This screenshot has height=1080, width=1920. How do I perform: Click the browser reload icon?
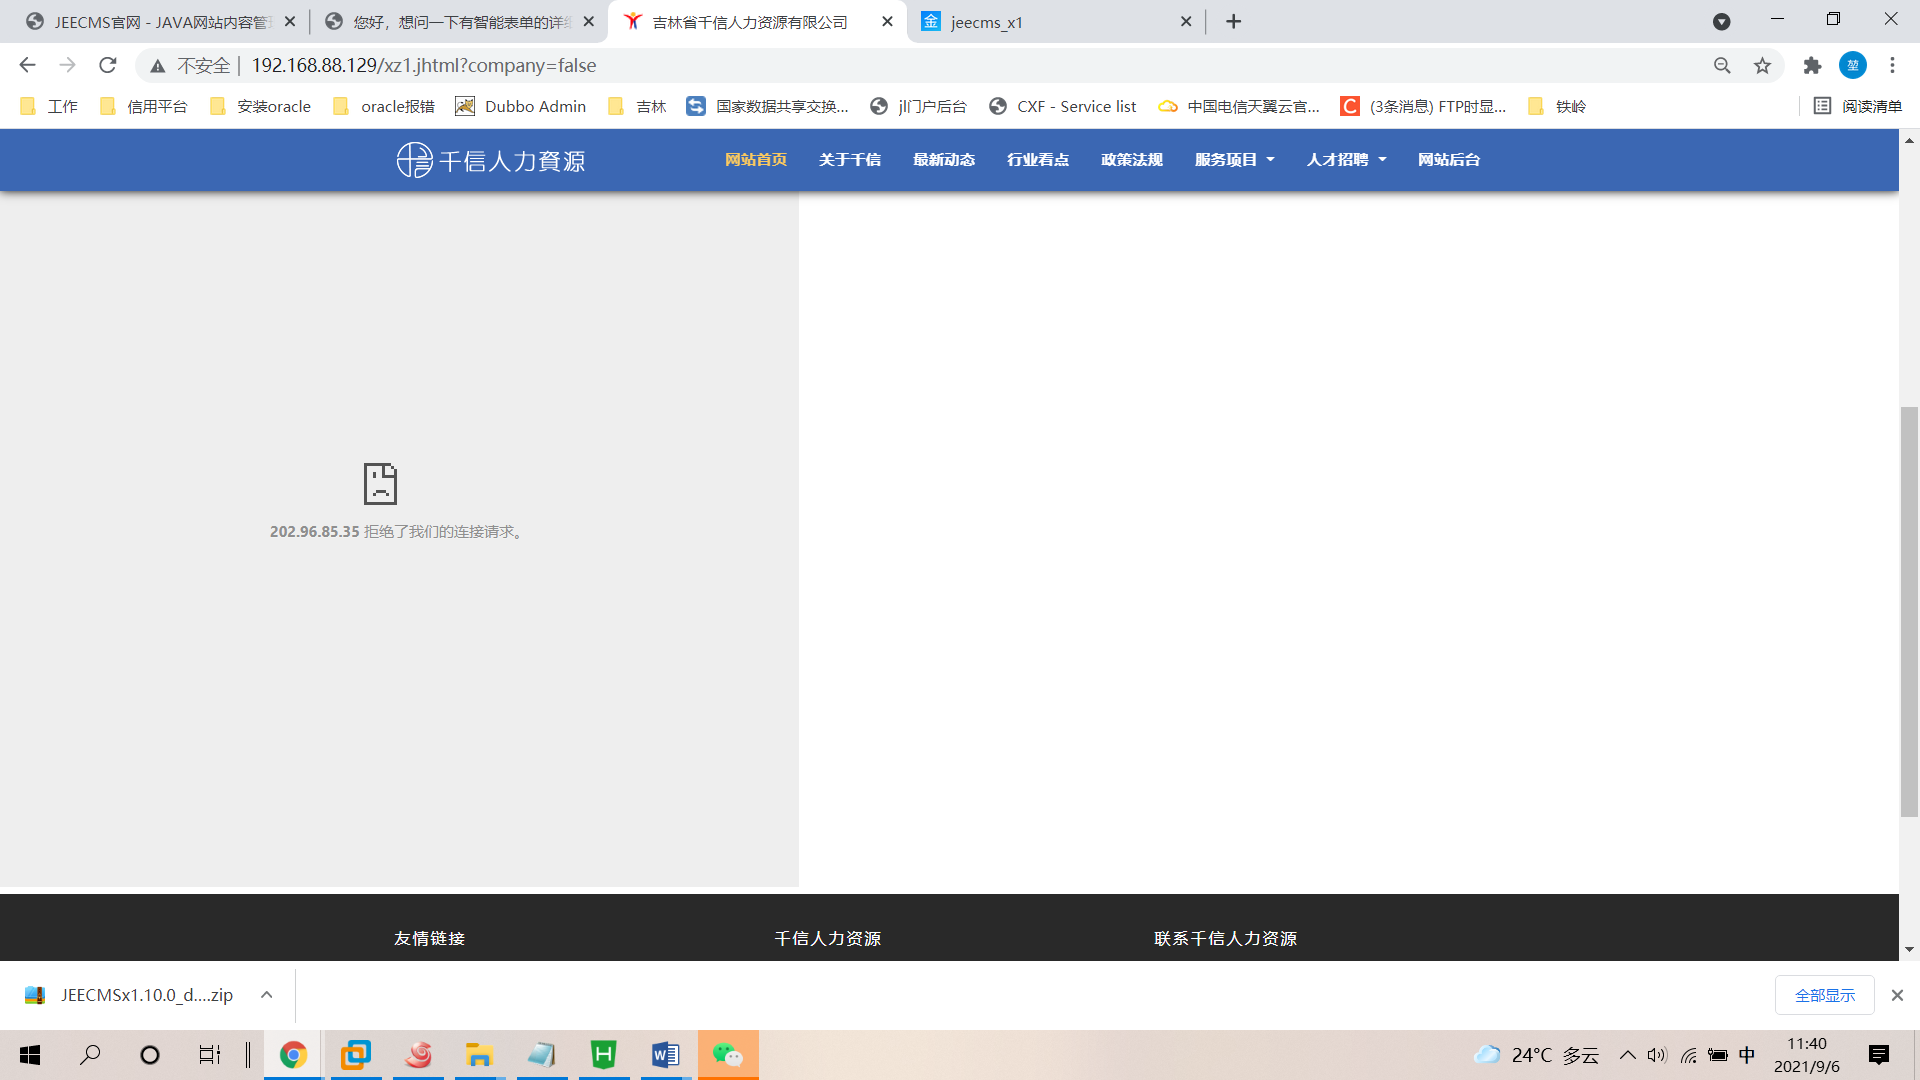pos(108,65)
